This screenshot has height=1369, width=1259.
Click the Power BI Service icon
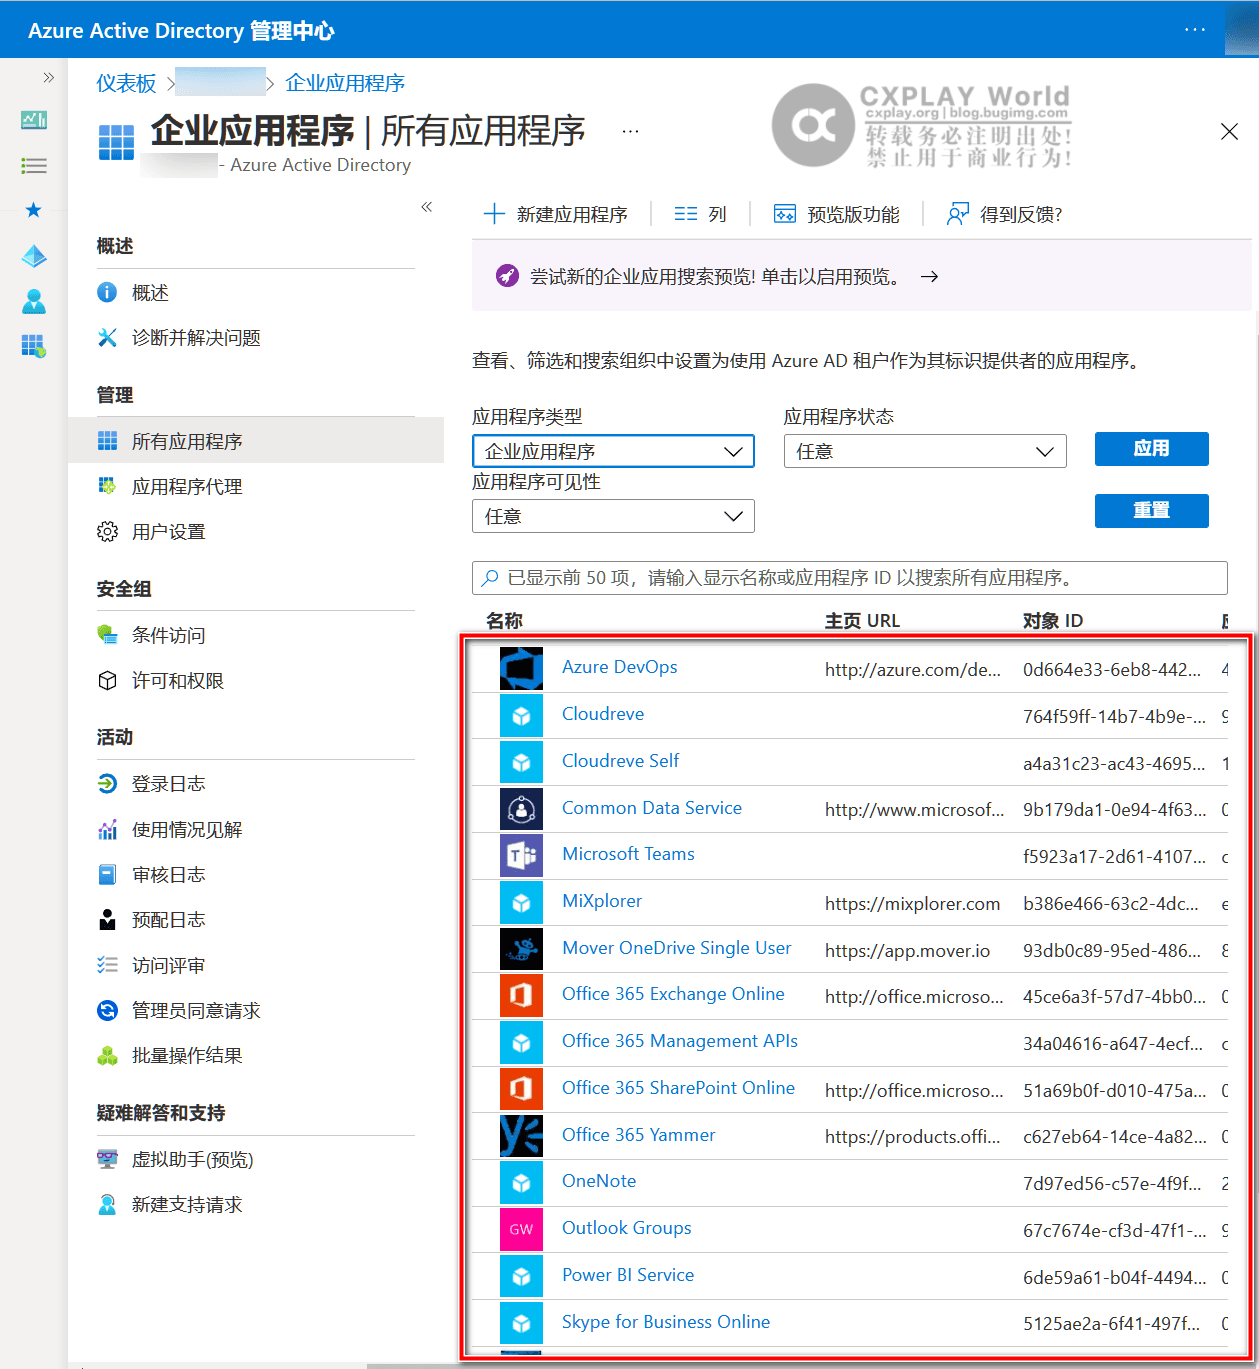(521, 1276)
